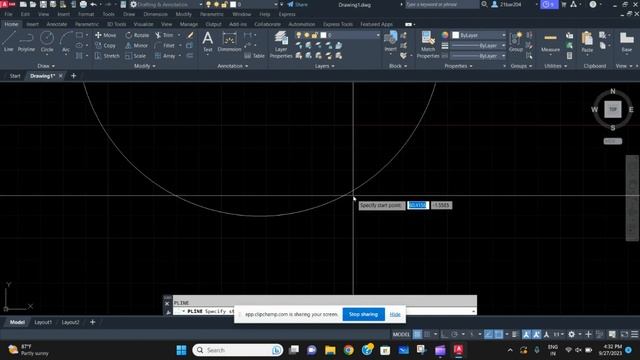Click the Scale tool
Image resolution: width=640 pixels, height=360 pixels.
point(136,56)
